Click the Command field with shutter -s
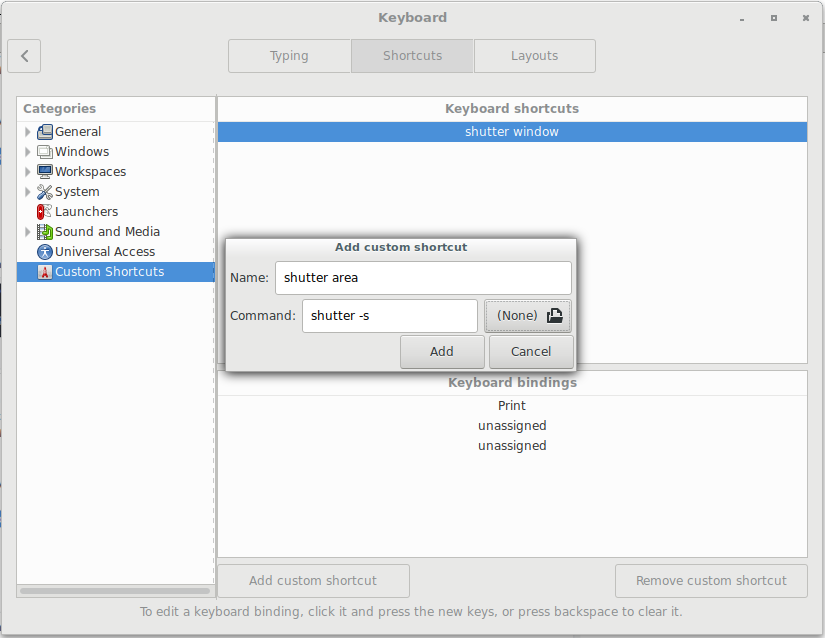The image size is (825, 638). [x=389, y=316]
